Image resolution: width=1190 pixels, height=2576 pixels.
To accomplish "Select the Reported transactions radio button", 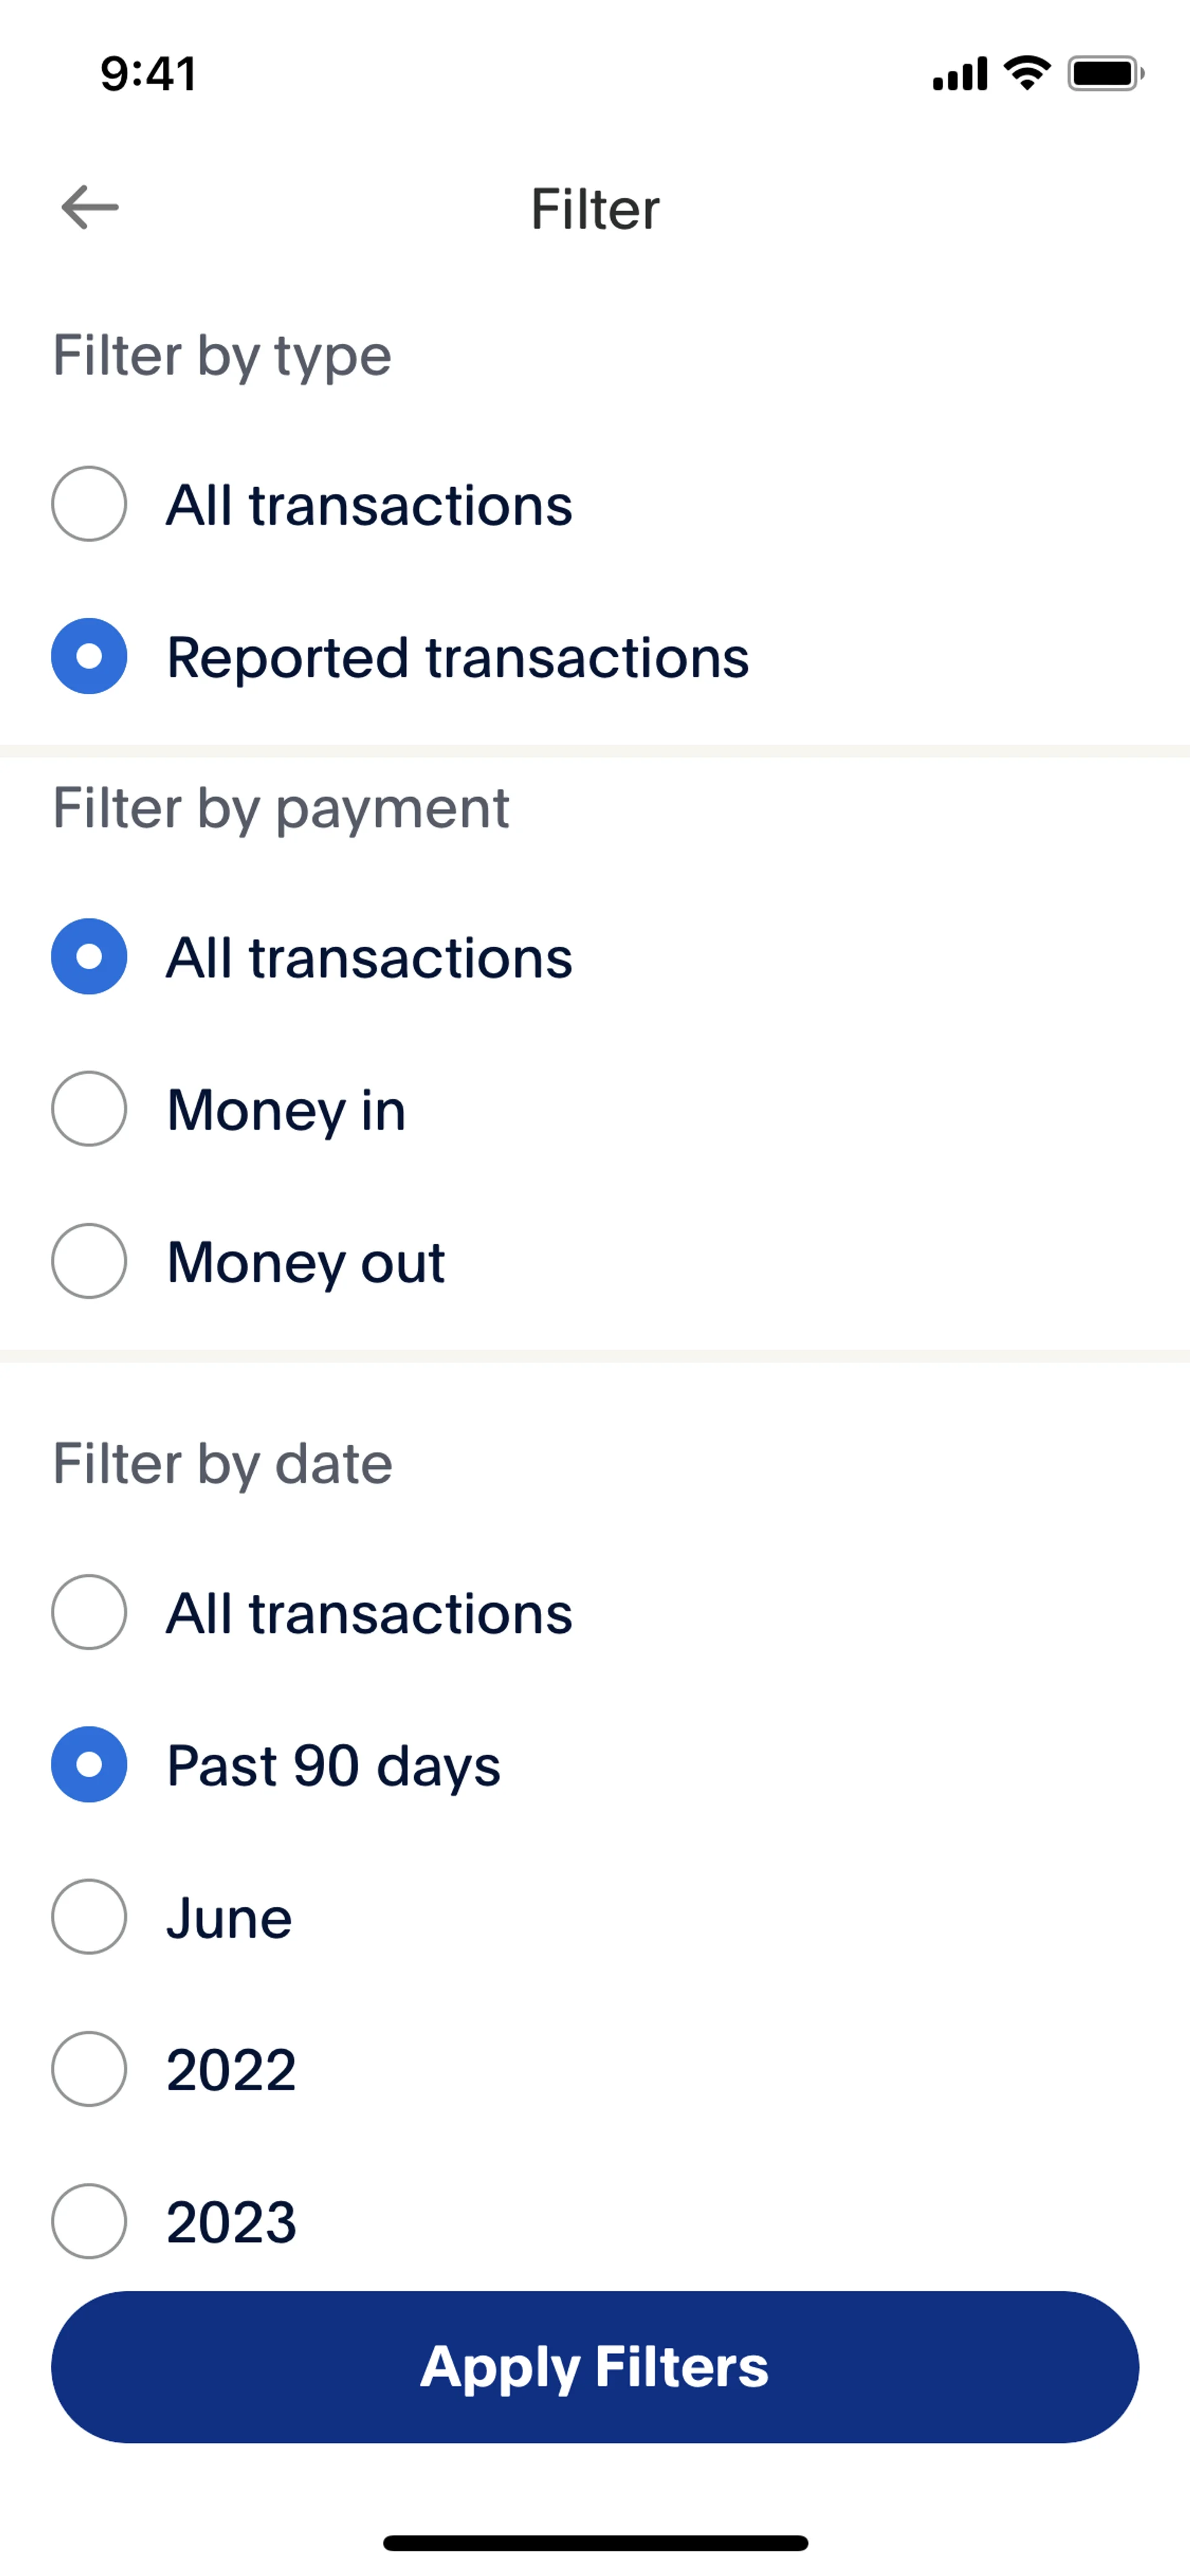I will (89, 656).
